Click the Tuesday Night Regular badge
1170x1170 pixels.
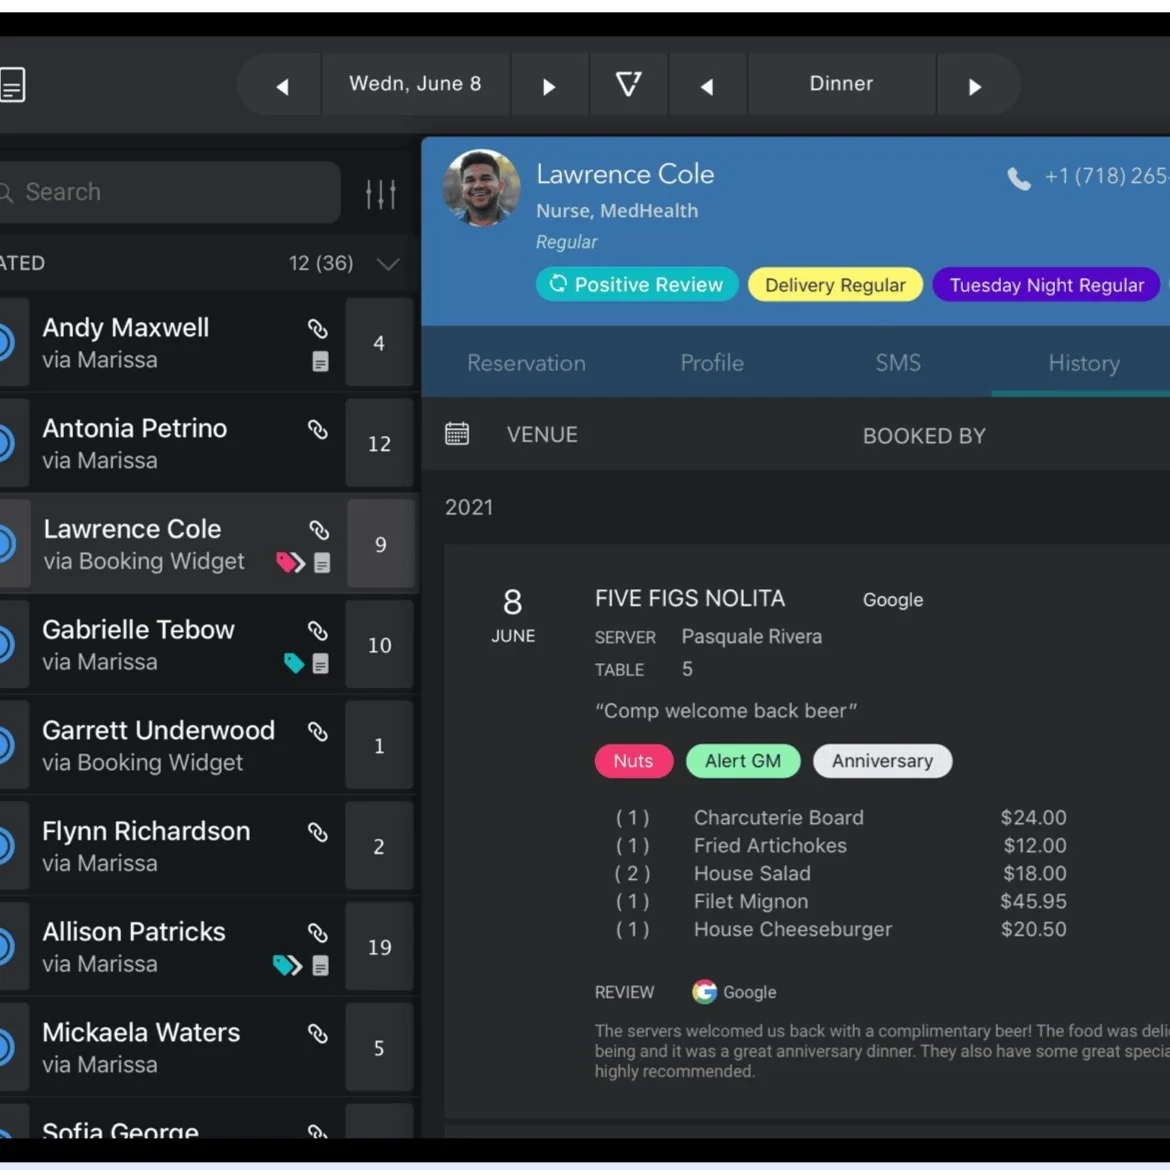pyautogui.click(x=1046, y=285)
